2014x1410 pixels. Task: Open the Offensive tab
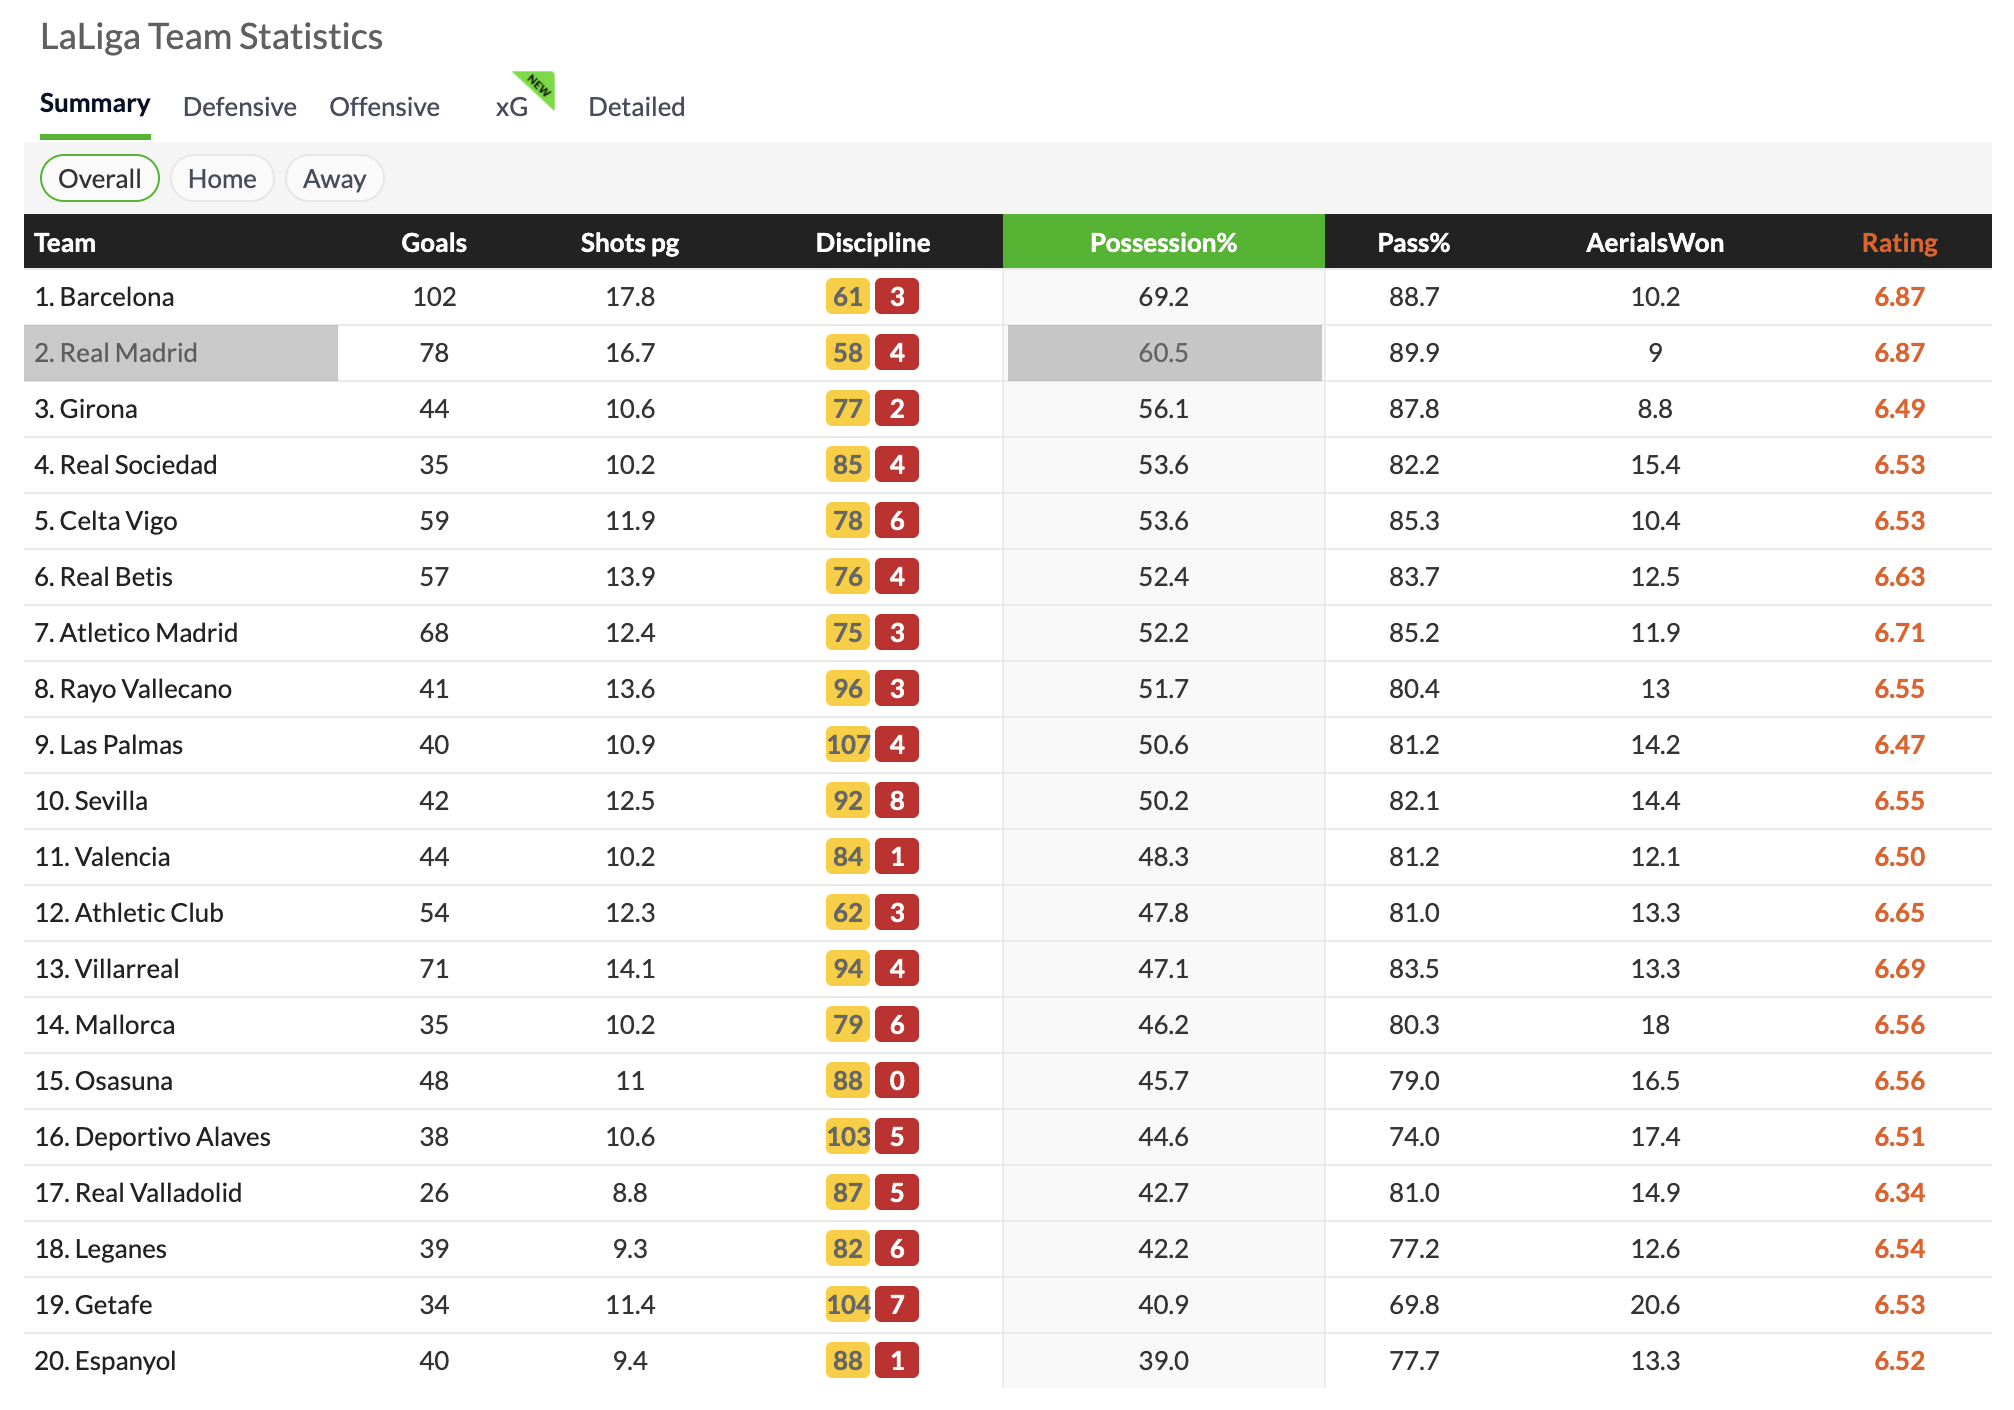(x=385, y=107)
